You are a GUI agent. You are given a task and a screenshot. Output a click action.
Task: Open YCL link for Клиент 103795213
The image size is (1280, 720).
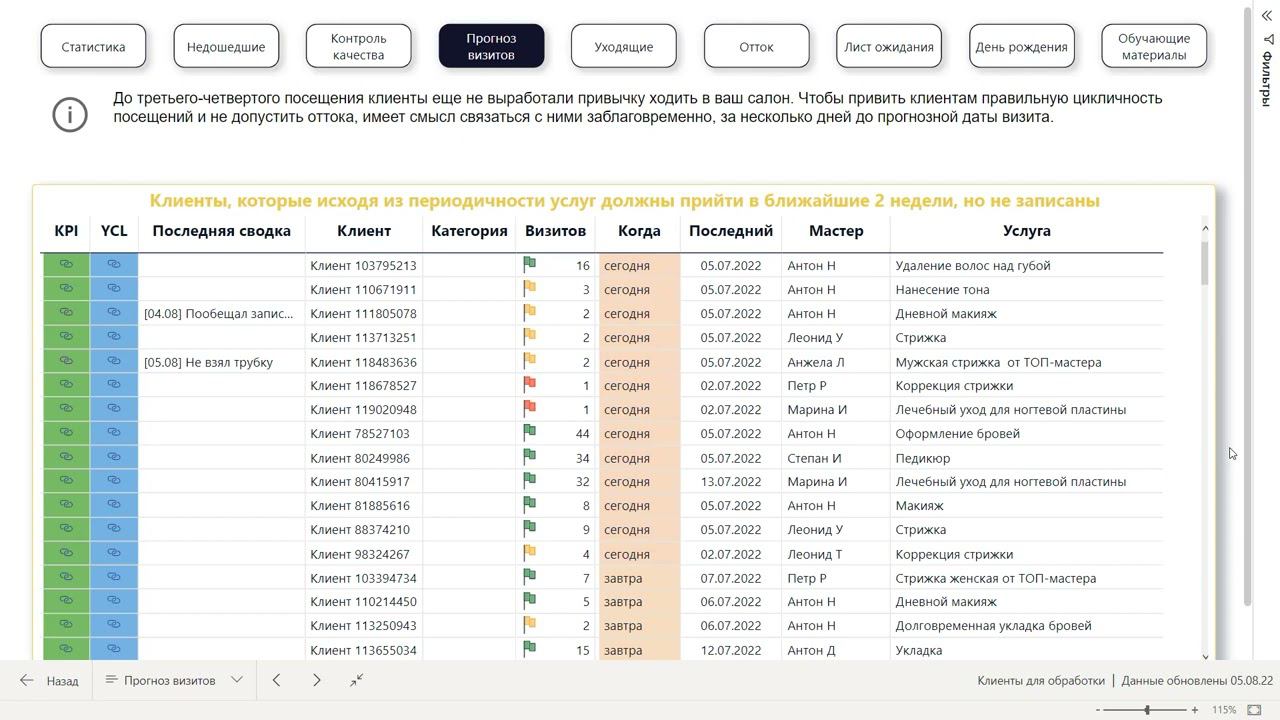pos(114,265)
